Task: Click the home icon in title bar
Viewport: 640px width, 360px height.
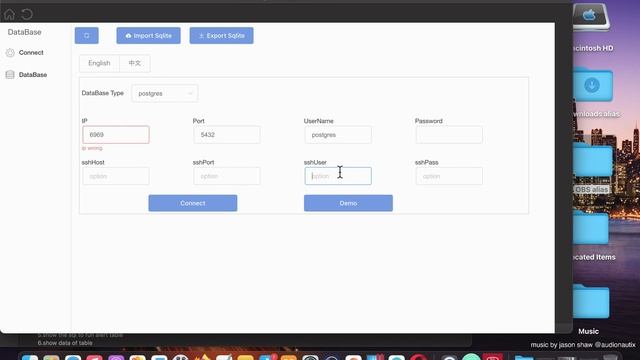Action: pyautogui.click(x=9, y=15)
